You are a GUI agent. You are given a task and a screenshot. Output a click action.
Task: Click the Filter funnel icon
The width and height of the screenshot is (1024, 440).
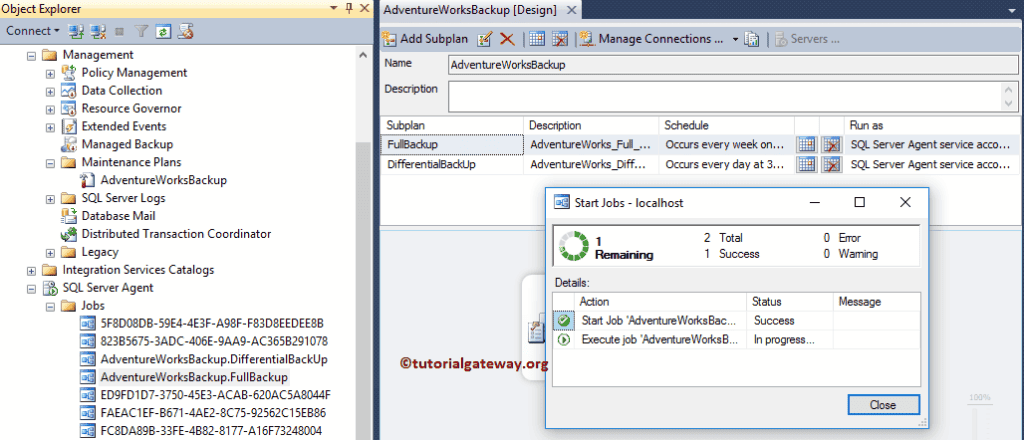[x=140, y=31]
